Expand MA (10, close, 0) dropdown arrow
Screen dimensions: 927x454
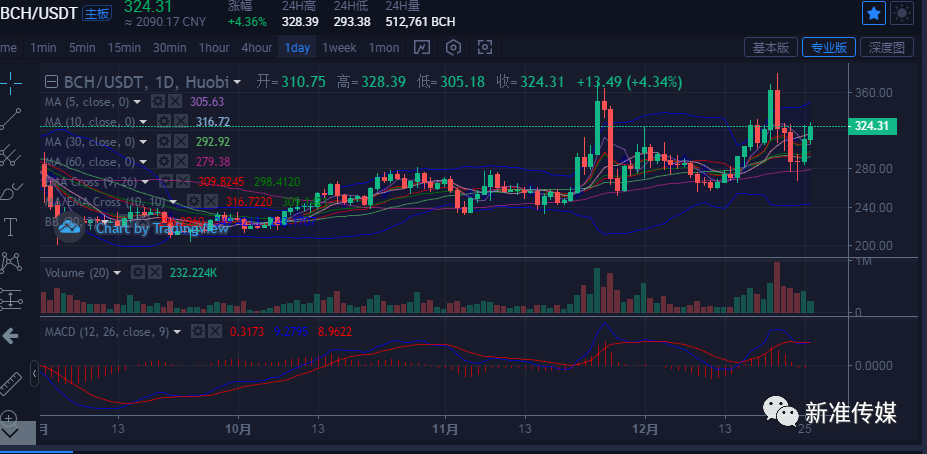tap(142, 122)
